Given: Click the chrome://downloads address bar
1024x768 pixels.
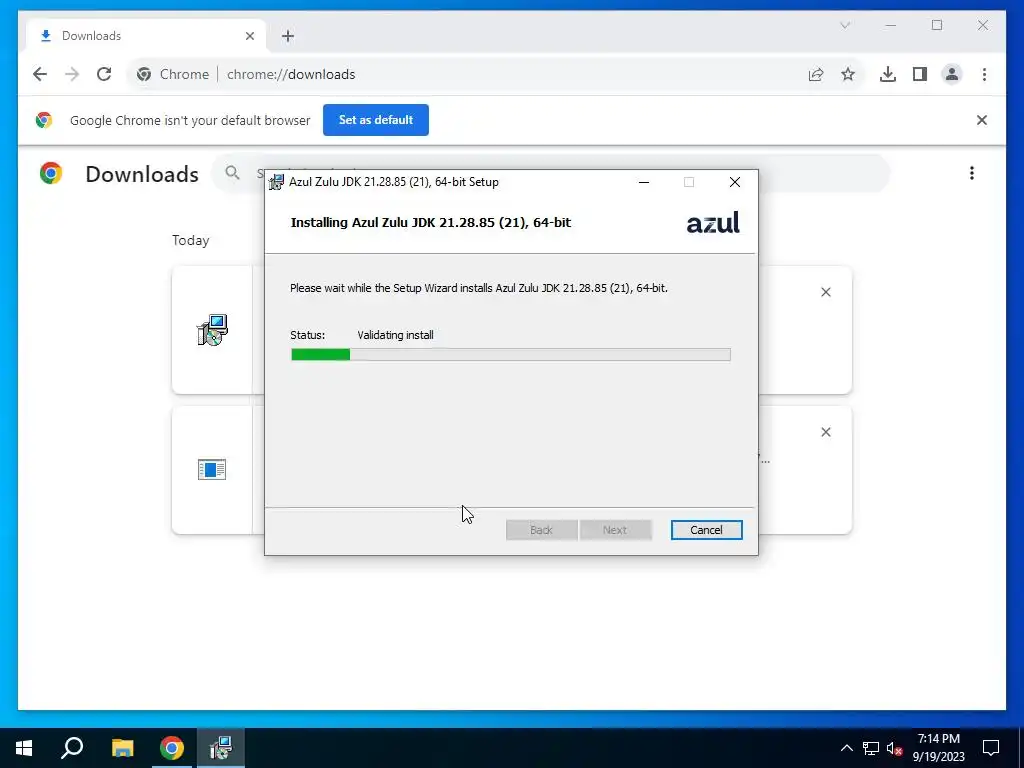Looking at the screenshot, I should [496, 74].
